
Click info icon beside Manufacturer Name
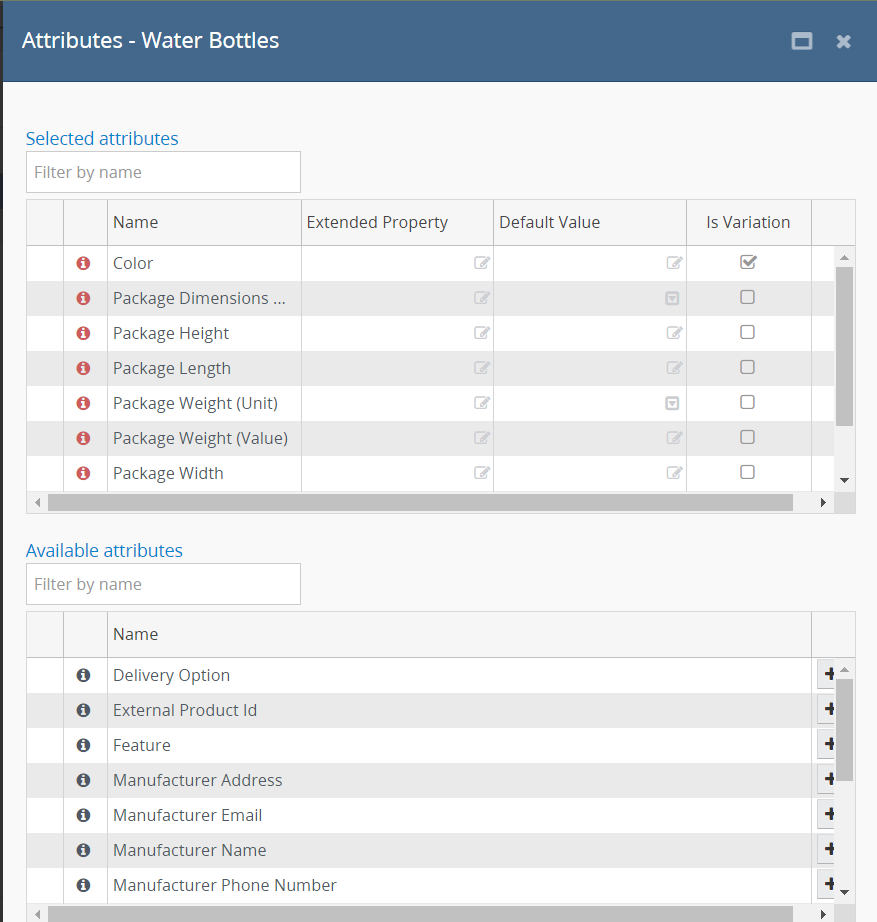click(83, 850)
